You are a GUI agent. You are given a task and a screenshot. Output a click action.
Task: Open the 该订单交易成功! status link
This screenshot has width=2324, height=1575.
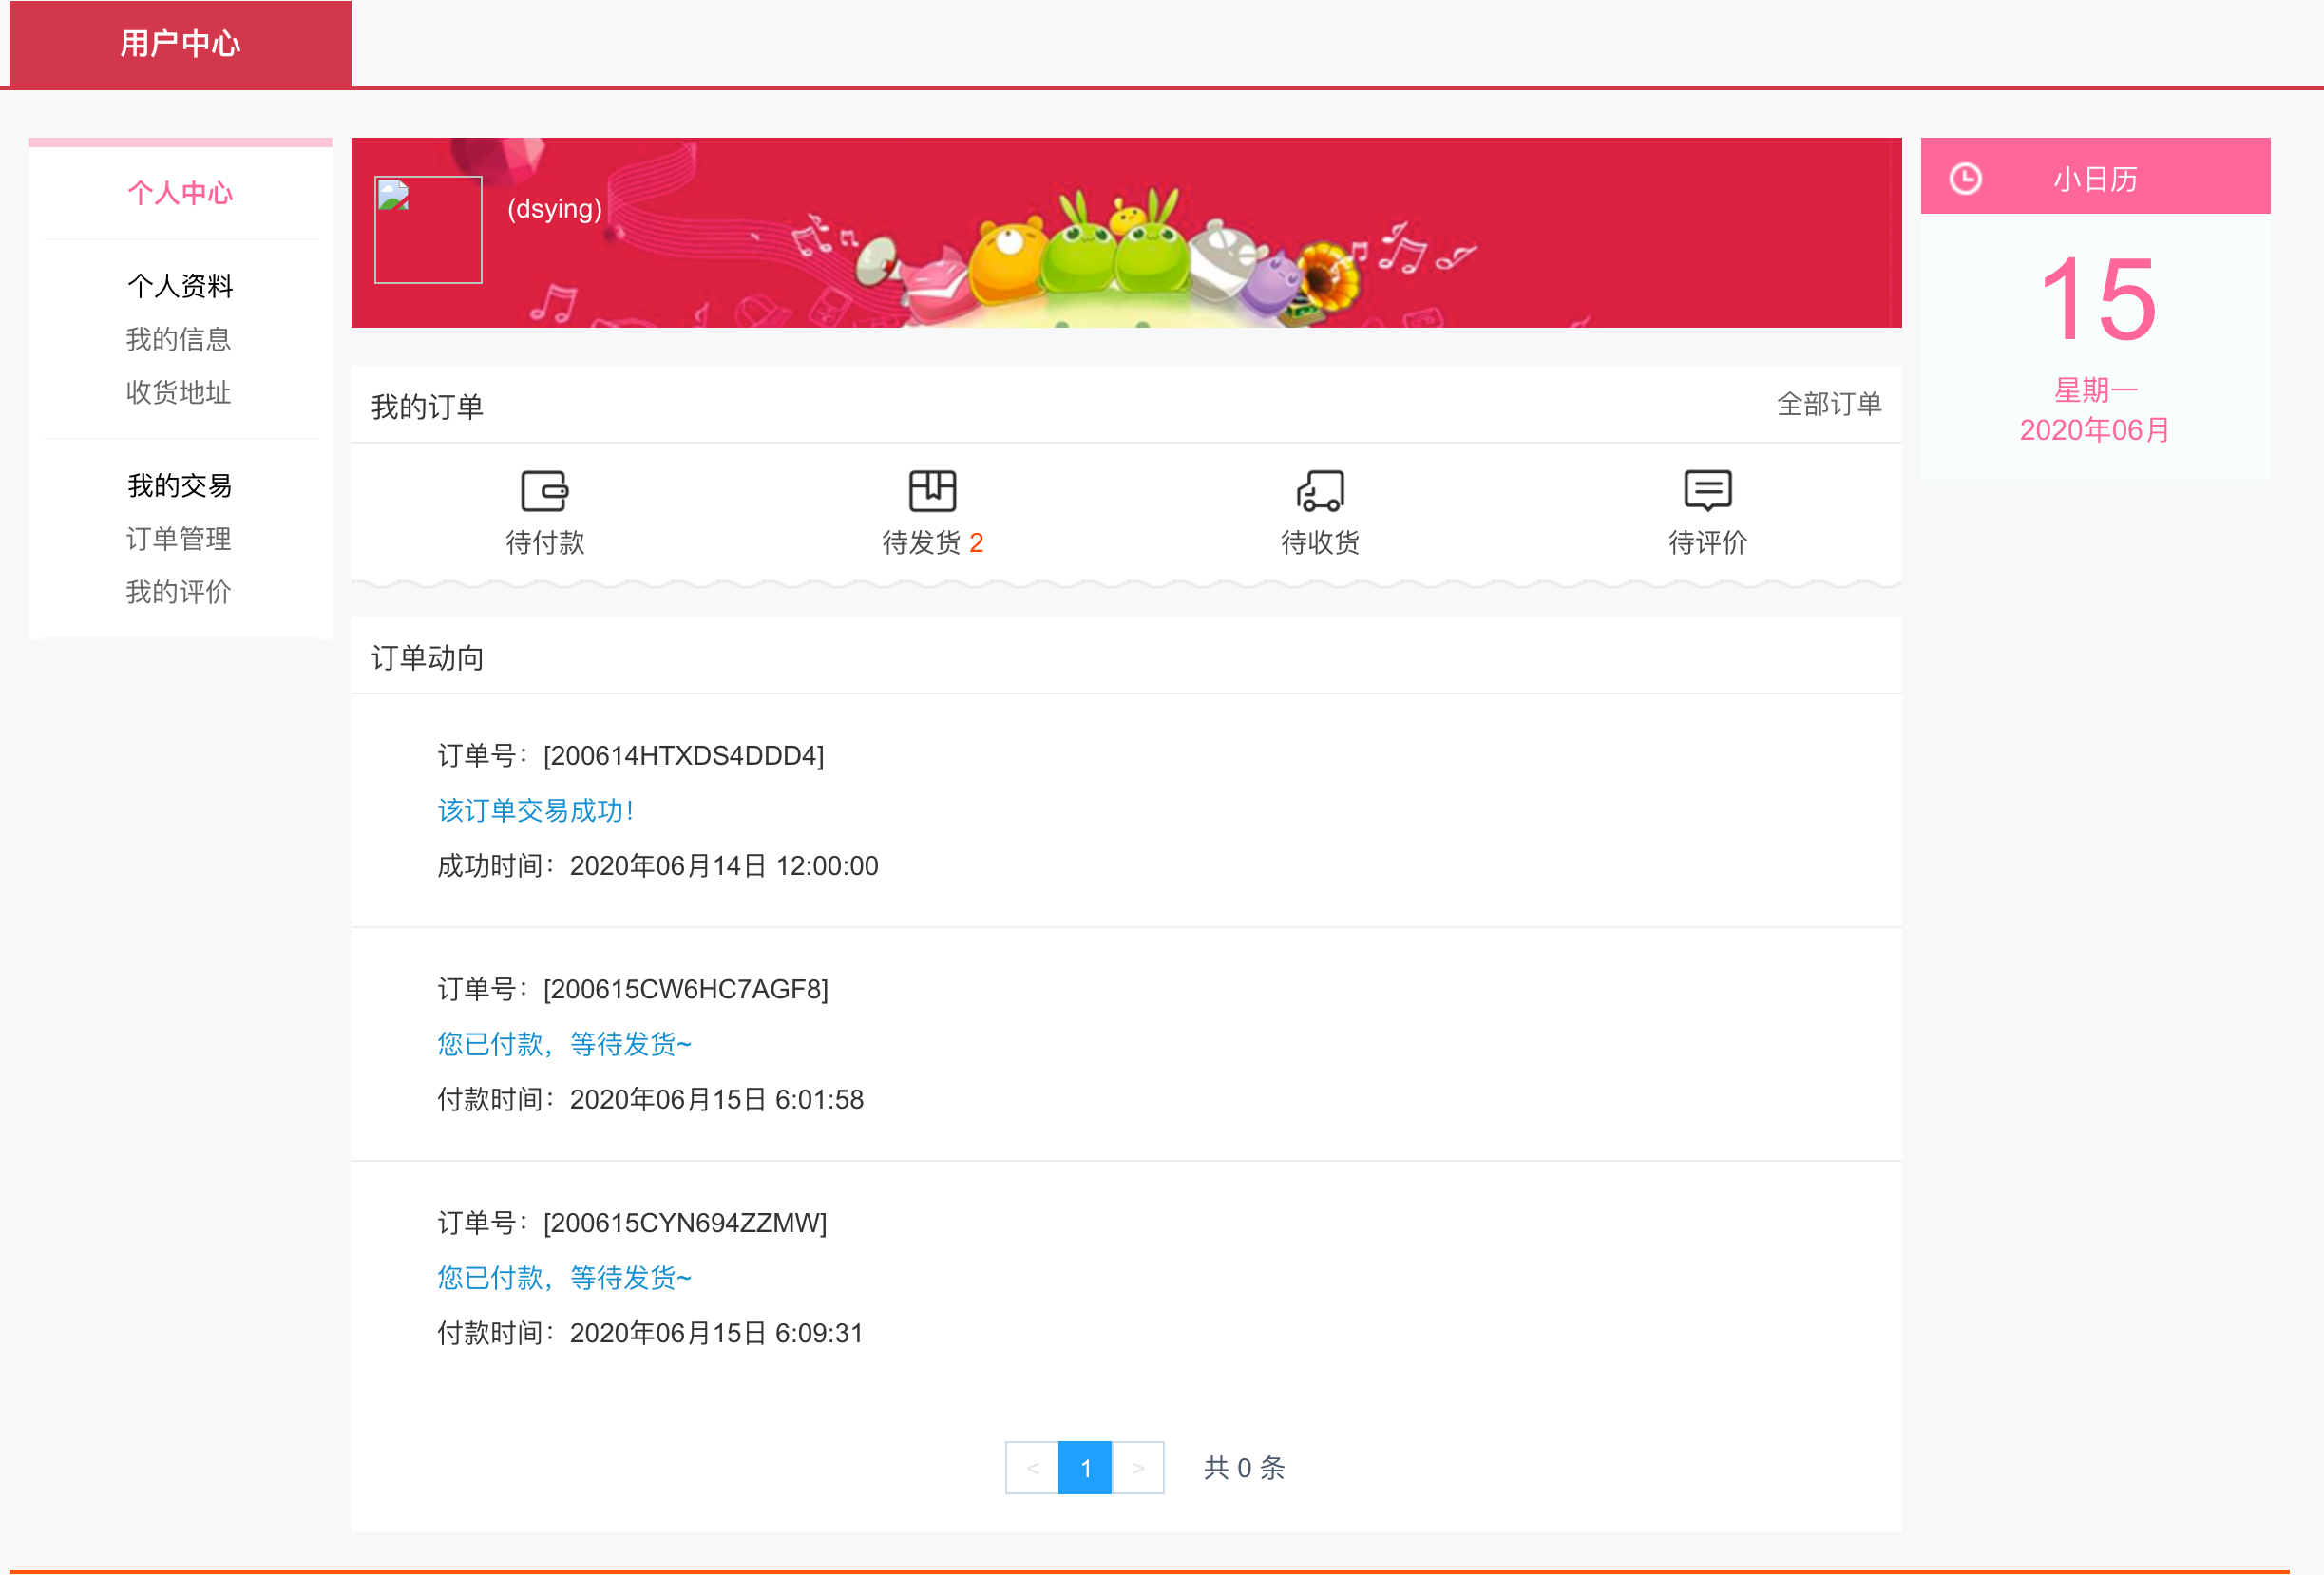(535, 811)
